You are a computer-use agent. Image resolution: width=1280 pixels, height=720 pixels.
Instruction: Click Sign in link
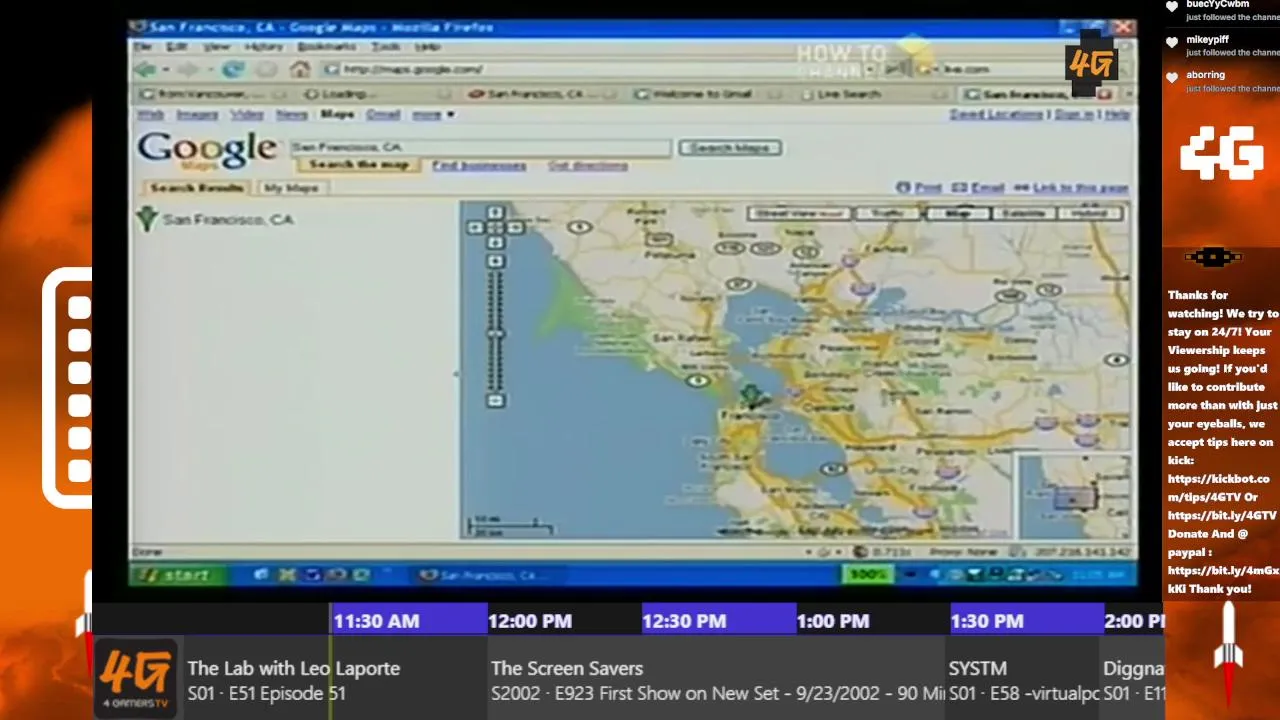1073,115
